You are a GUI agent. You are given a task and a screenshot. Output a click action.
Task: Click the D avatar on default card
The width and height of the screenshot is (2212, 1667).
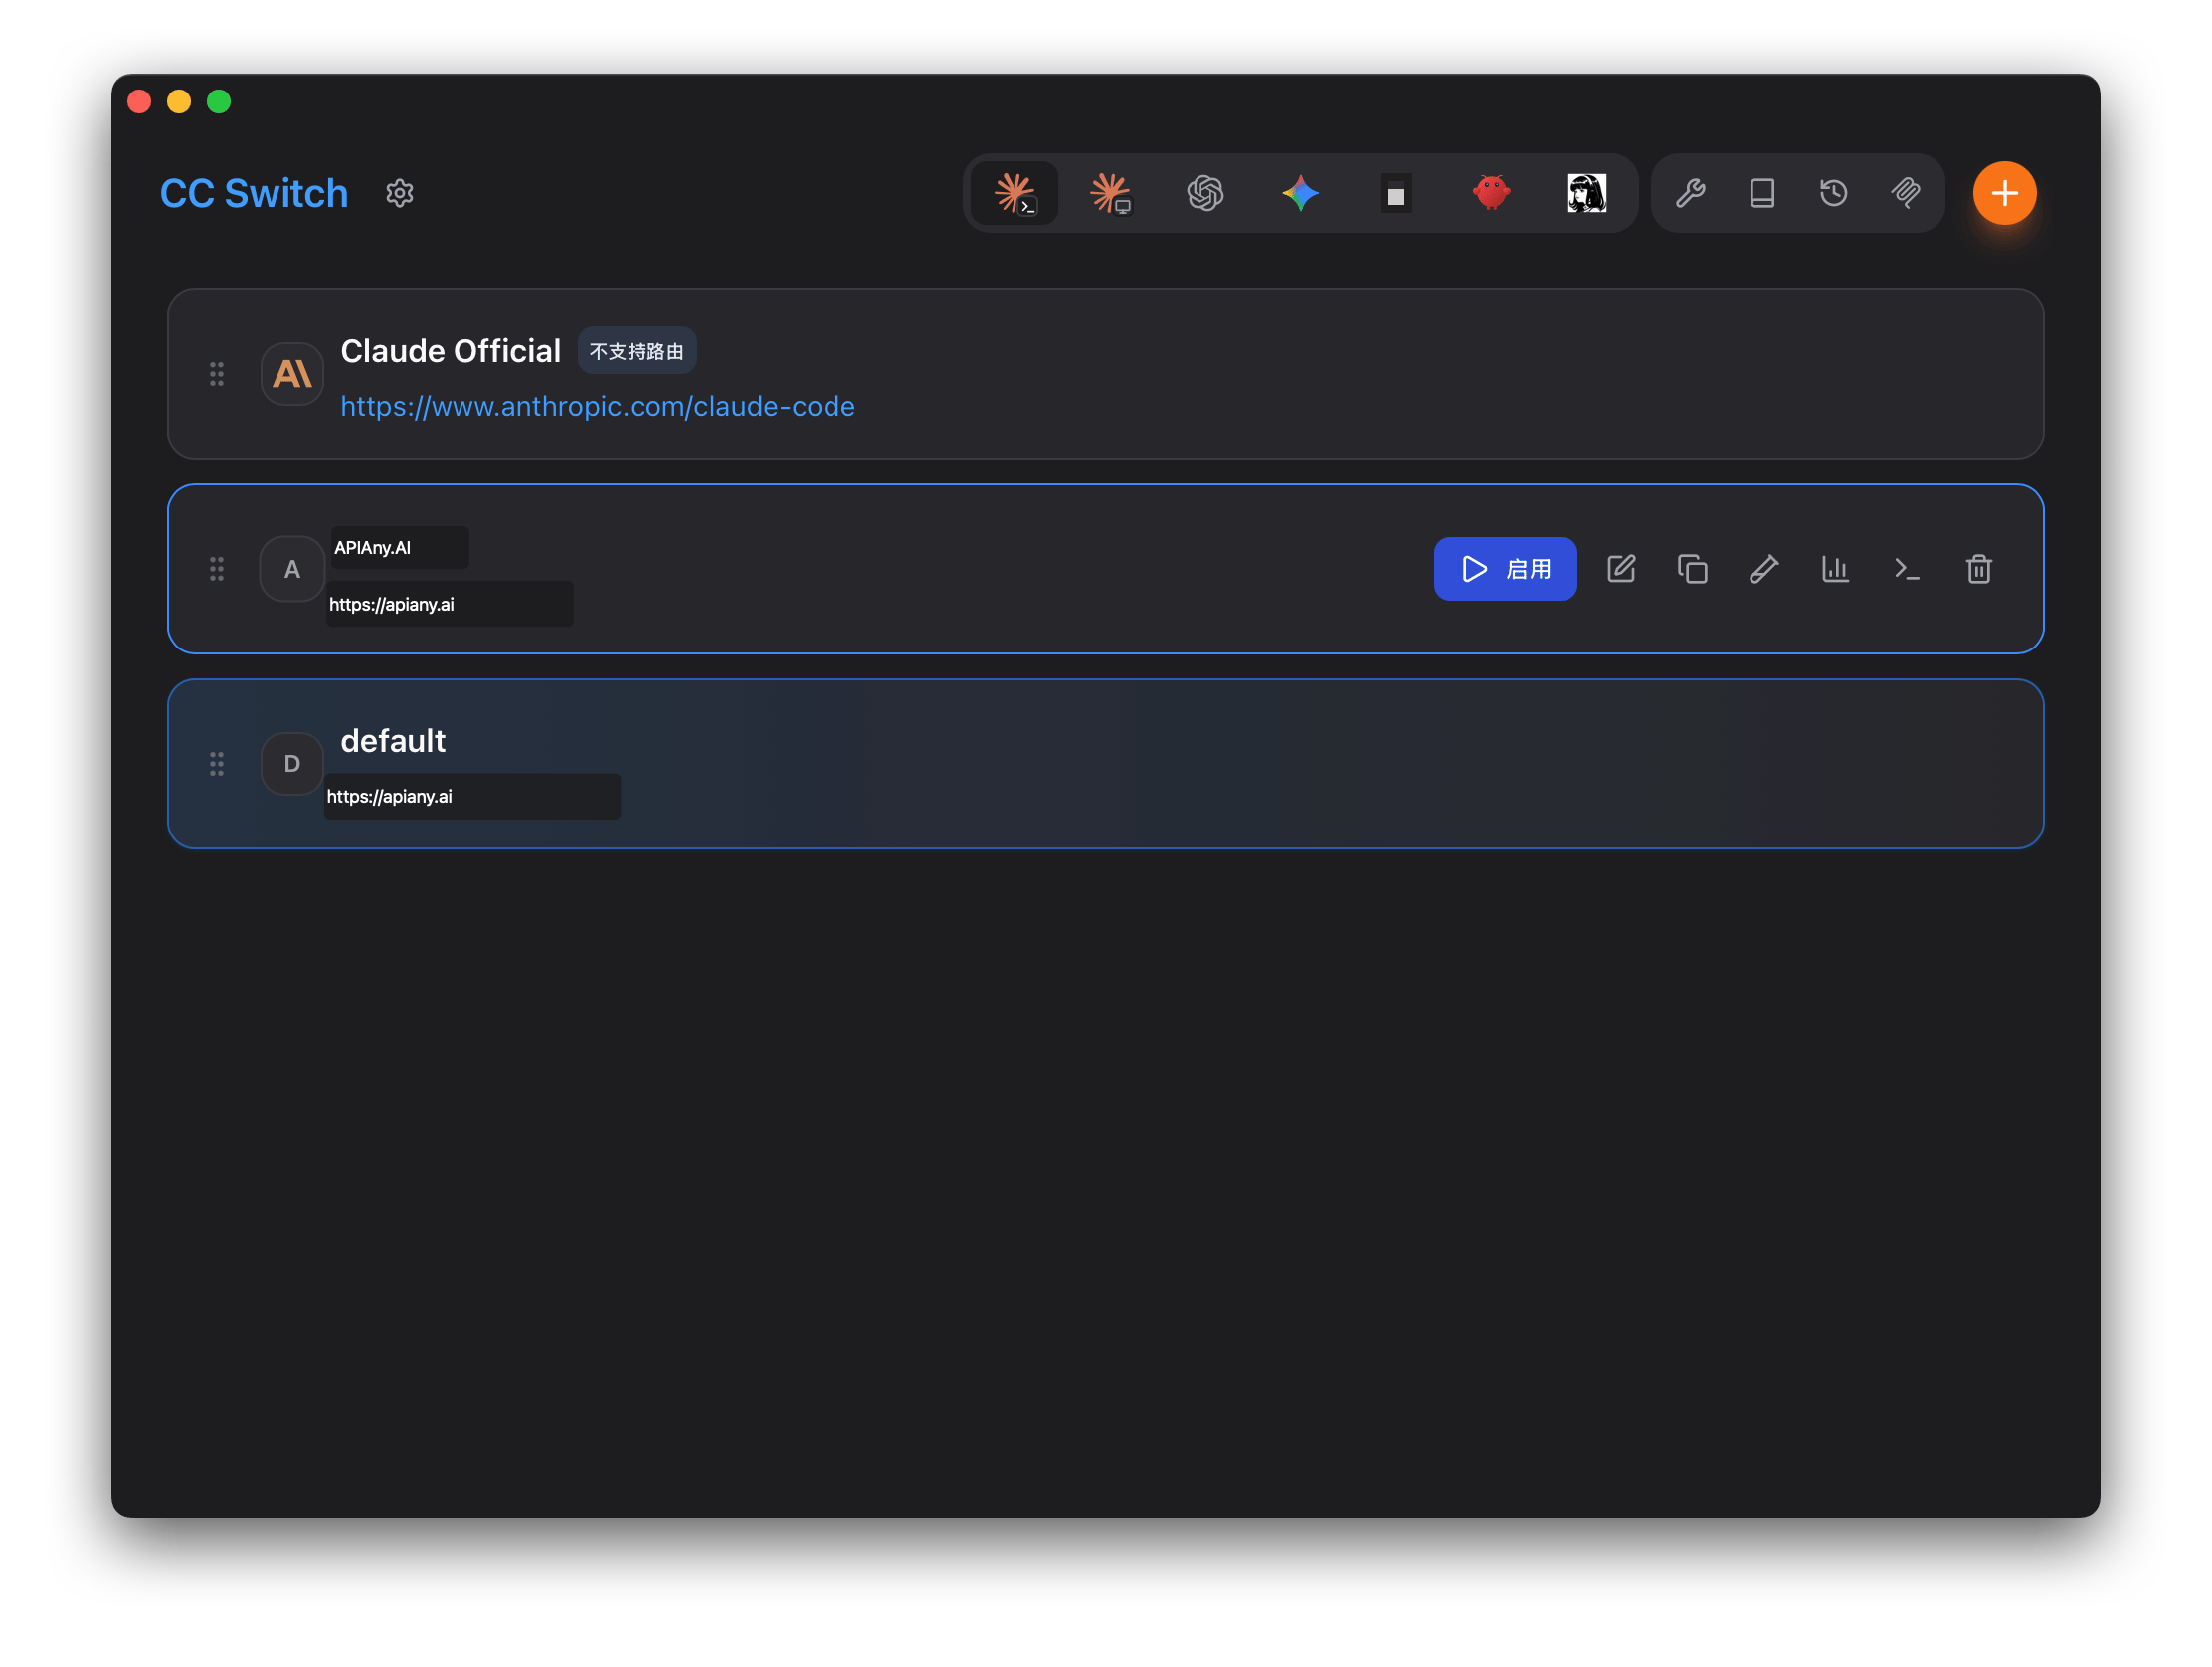pyautogui.click(x=292, y=764)
